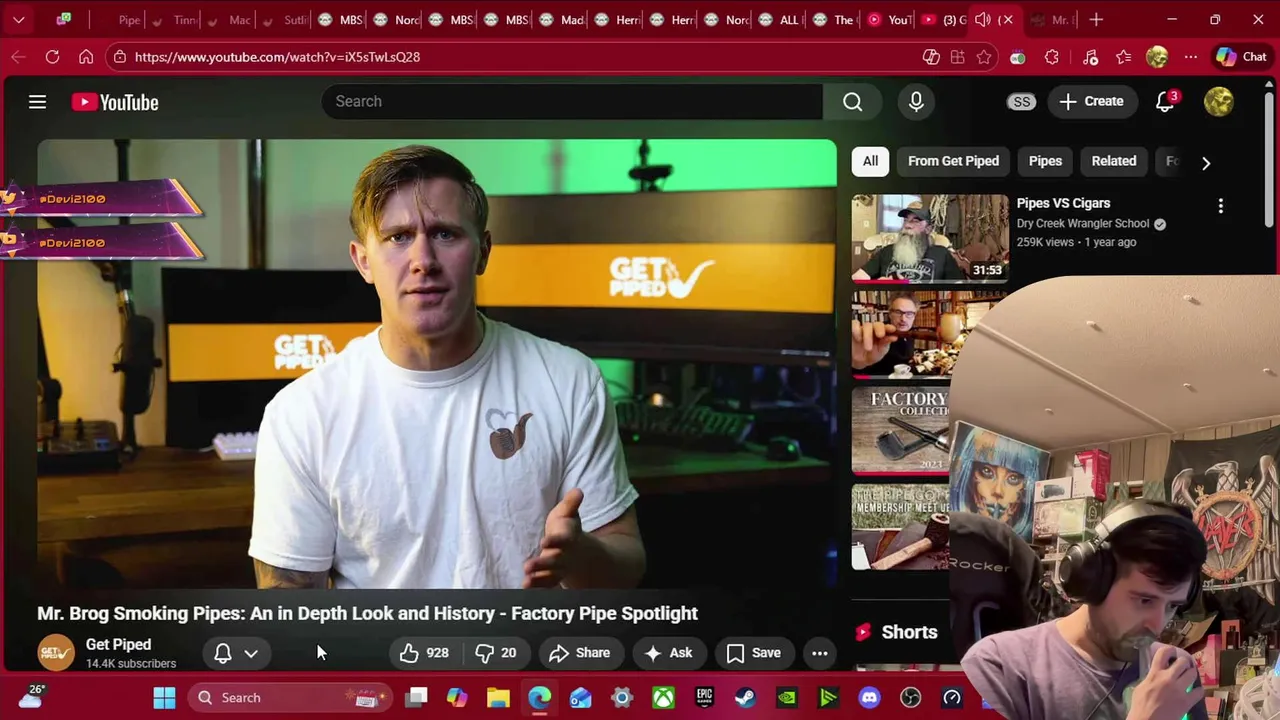
Task: Click the Ask button
Action: tap(669, 653)
